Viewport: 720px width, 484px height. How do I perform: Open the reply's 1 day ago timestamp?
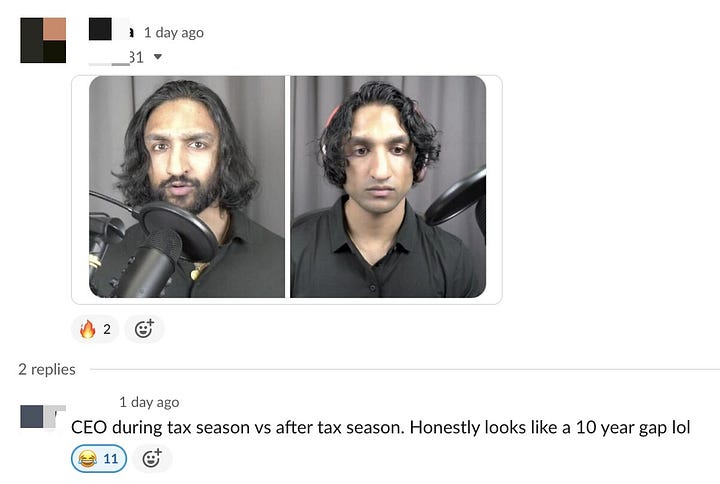point(149,402)
